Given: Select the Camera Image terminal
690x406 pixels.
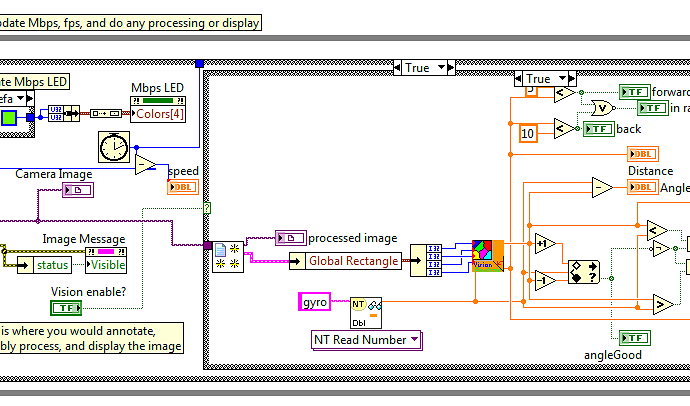Looking at the screenshot, I should tap(78, 190).
